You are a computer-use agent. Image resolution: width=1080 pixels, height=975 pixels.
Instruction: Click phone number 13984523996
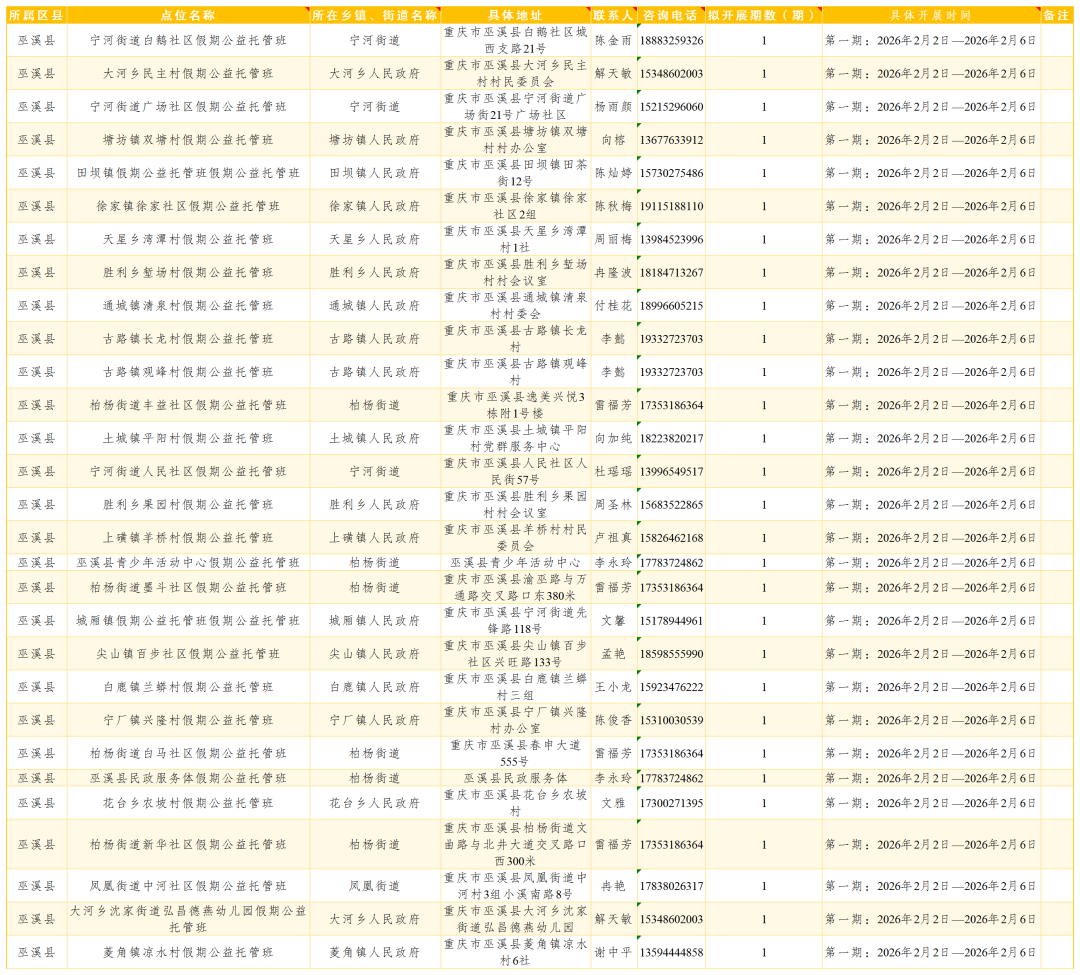[671, 239]
